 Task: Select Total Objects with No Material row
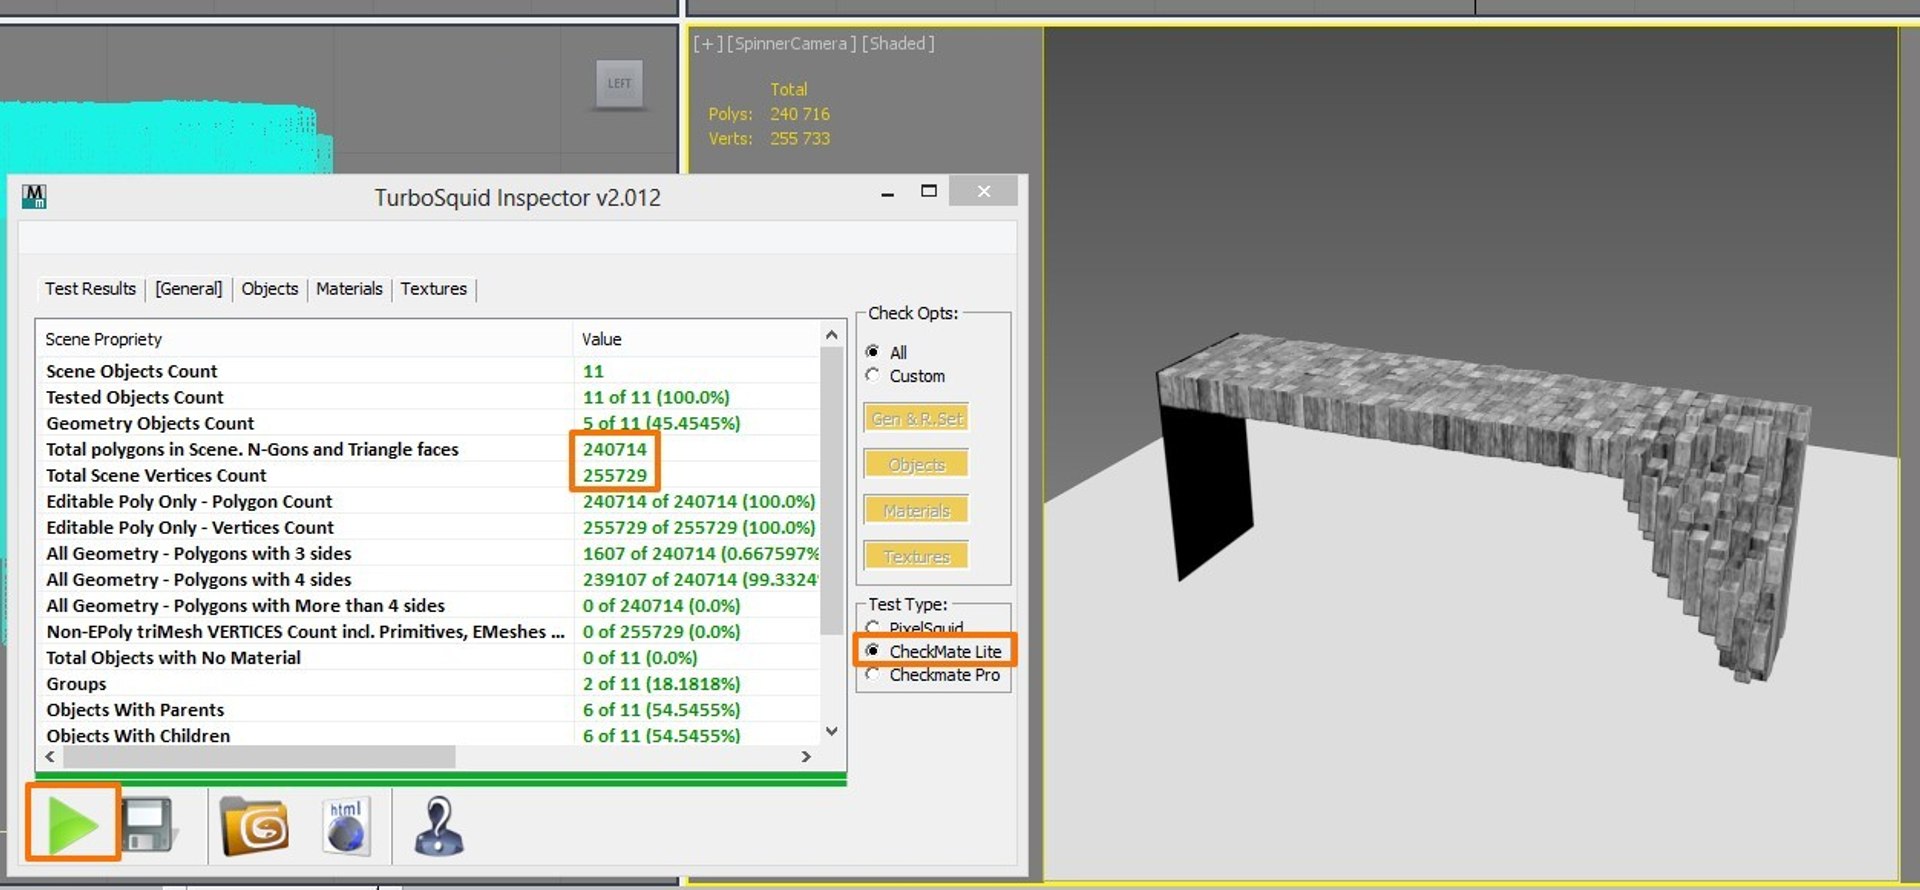pyautogui.click(x=428, y=657)
